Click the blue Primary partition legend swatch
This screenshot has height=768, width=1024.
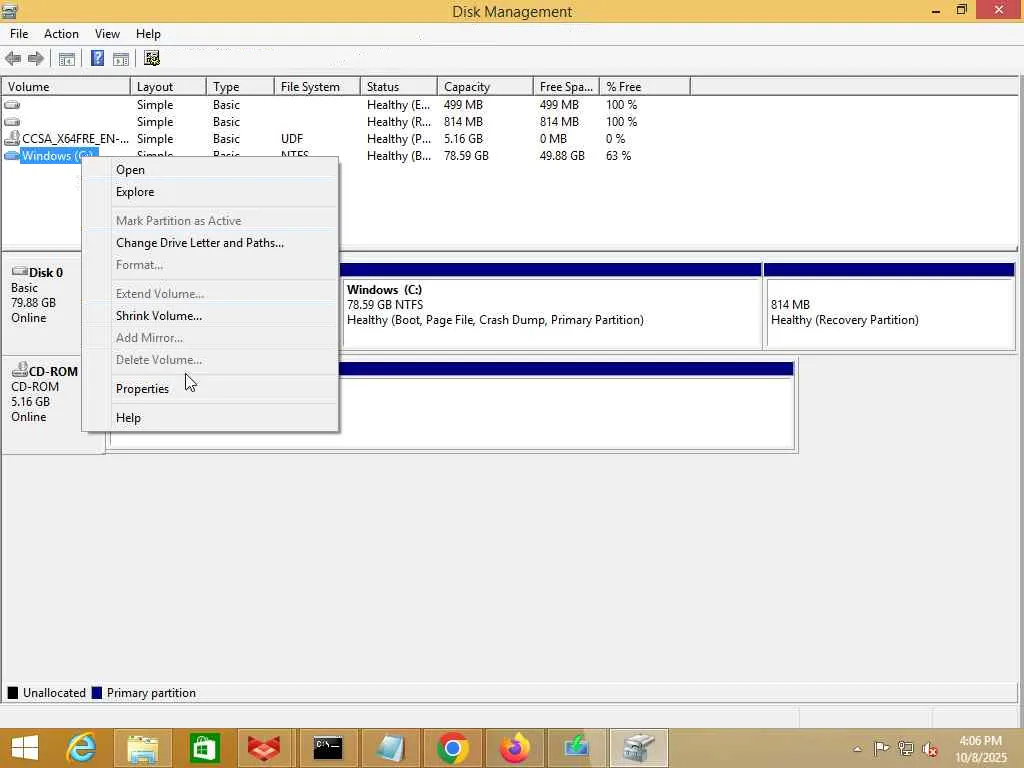coord(97,693)
